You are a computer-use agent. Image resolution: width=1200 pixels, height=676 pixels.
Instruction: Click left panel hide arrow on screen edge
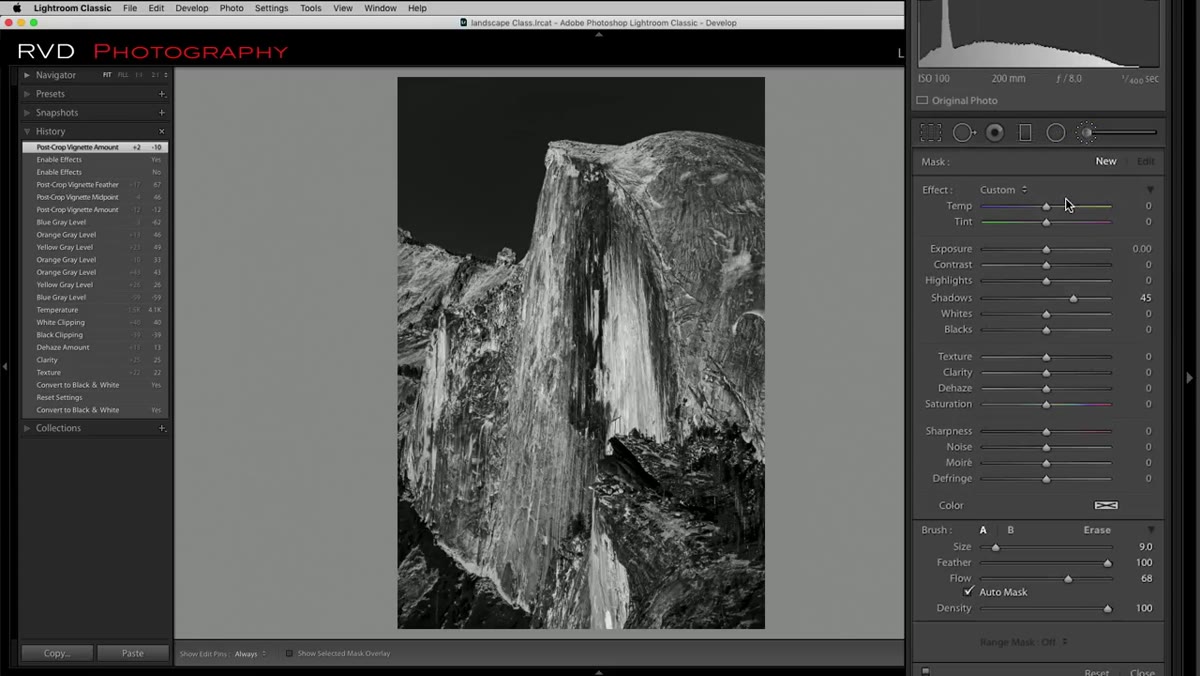(x=5, y=367)
